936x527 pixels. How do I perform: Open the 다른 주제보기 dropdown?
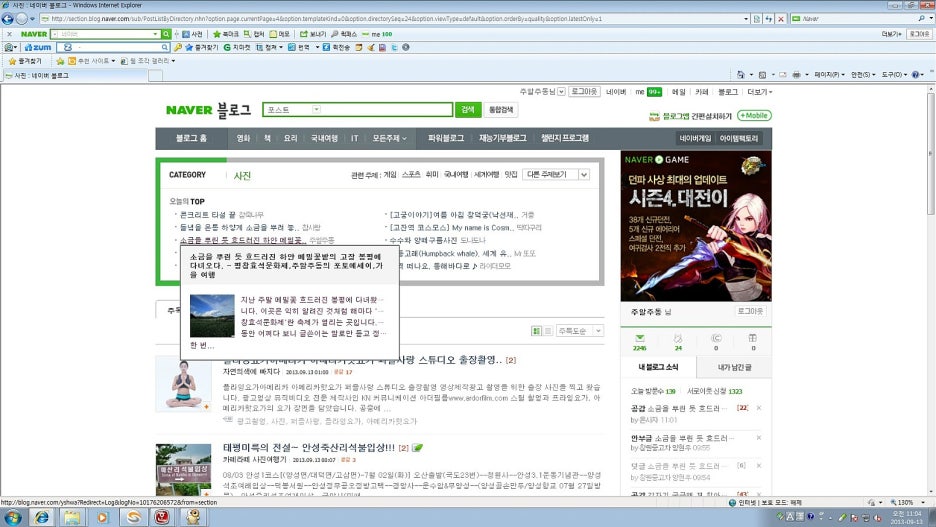coord(556,174)
